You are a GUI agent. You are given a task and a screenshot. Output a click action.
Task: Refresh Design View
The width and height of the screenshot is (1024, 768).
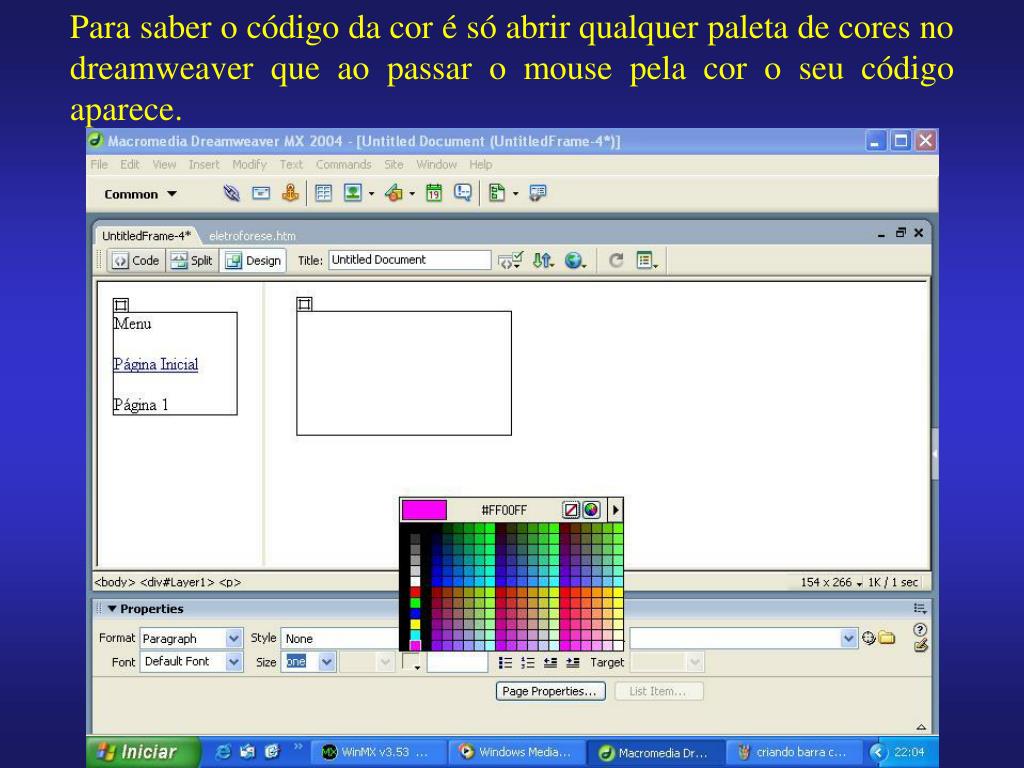coord(616,261)
